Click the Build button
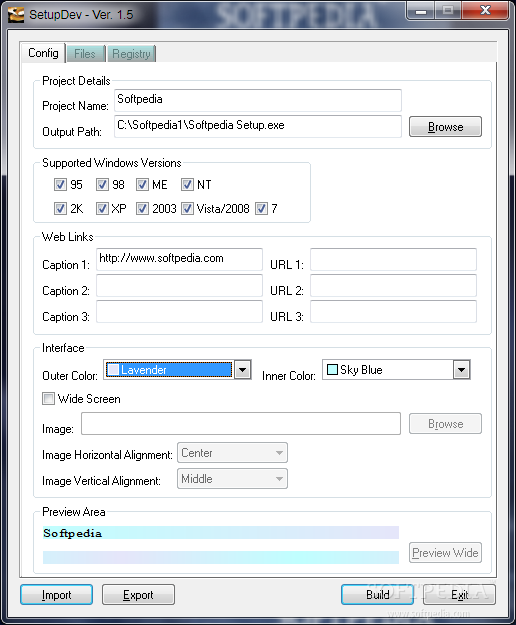This screenshot has width=516, height=625. (x=377, y=595)
